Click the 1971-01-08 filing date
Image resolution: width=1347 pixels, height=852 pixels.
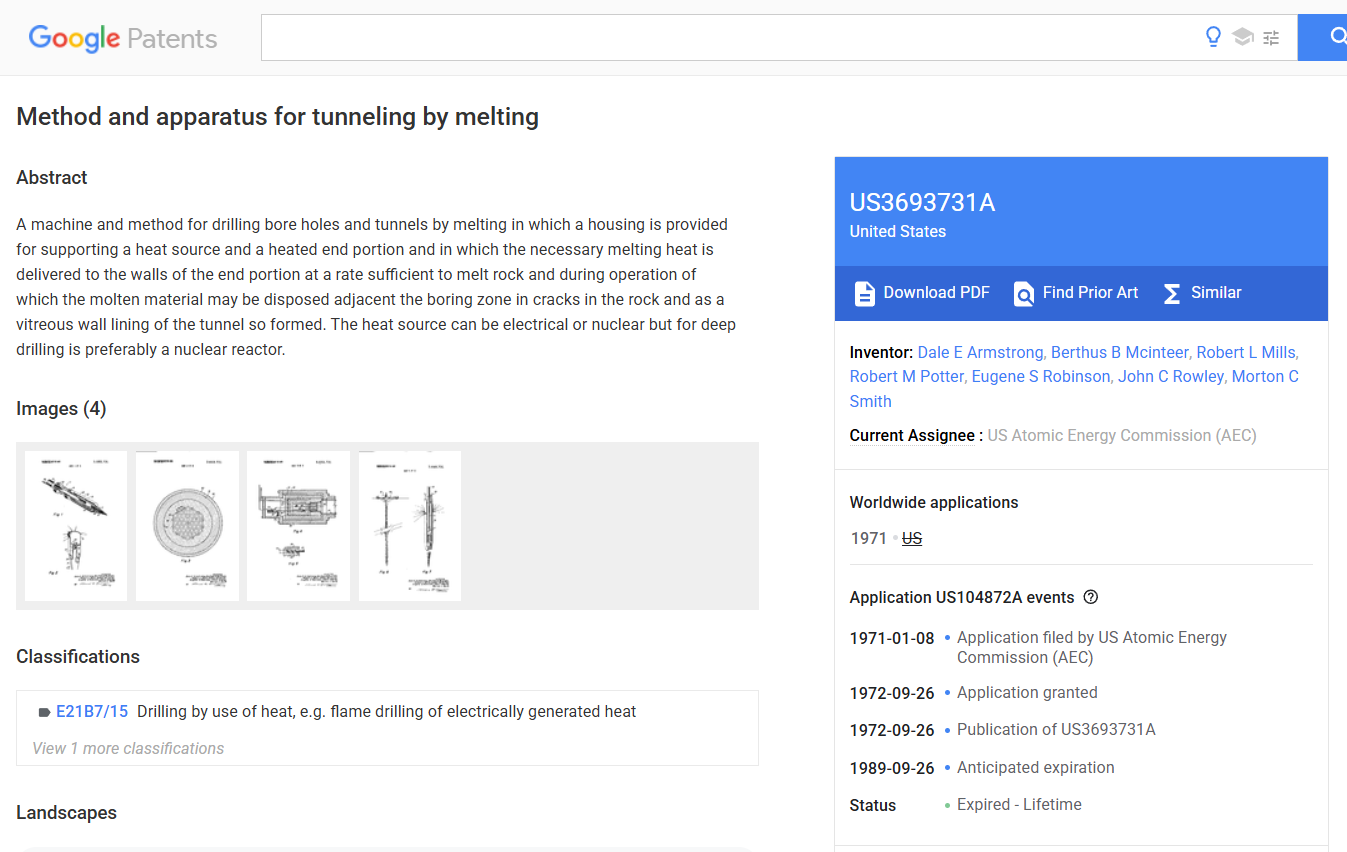point(892,638)
